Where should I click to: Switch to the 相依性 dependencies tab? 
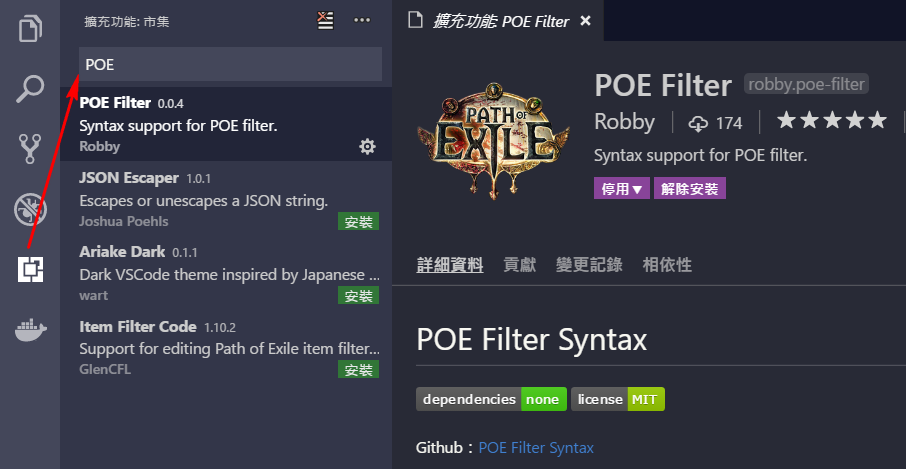click(x=667, y=265)
